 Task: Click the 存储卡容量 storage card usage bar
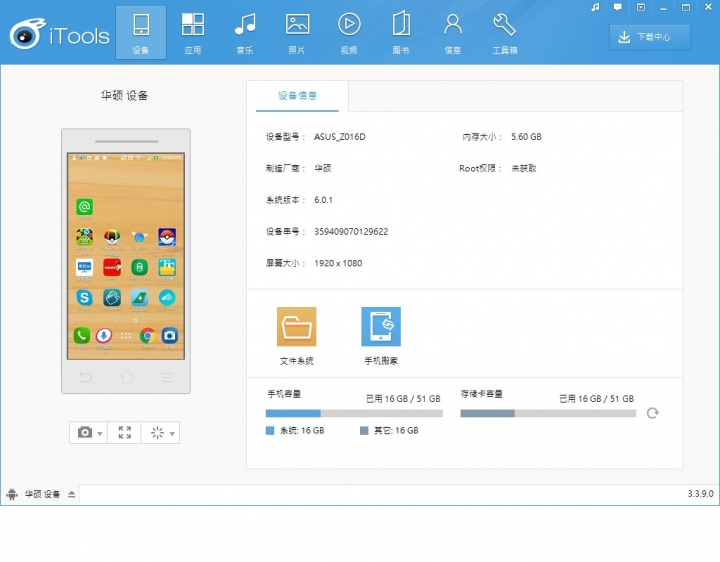click(548, 413)
